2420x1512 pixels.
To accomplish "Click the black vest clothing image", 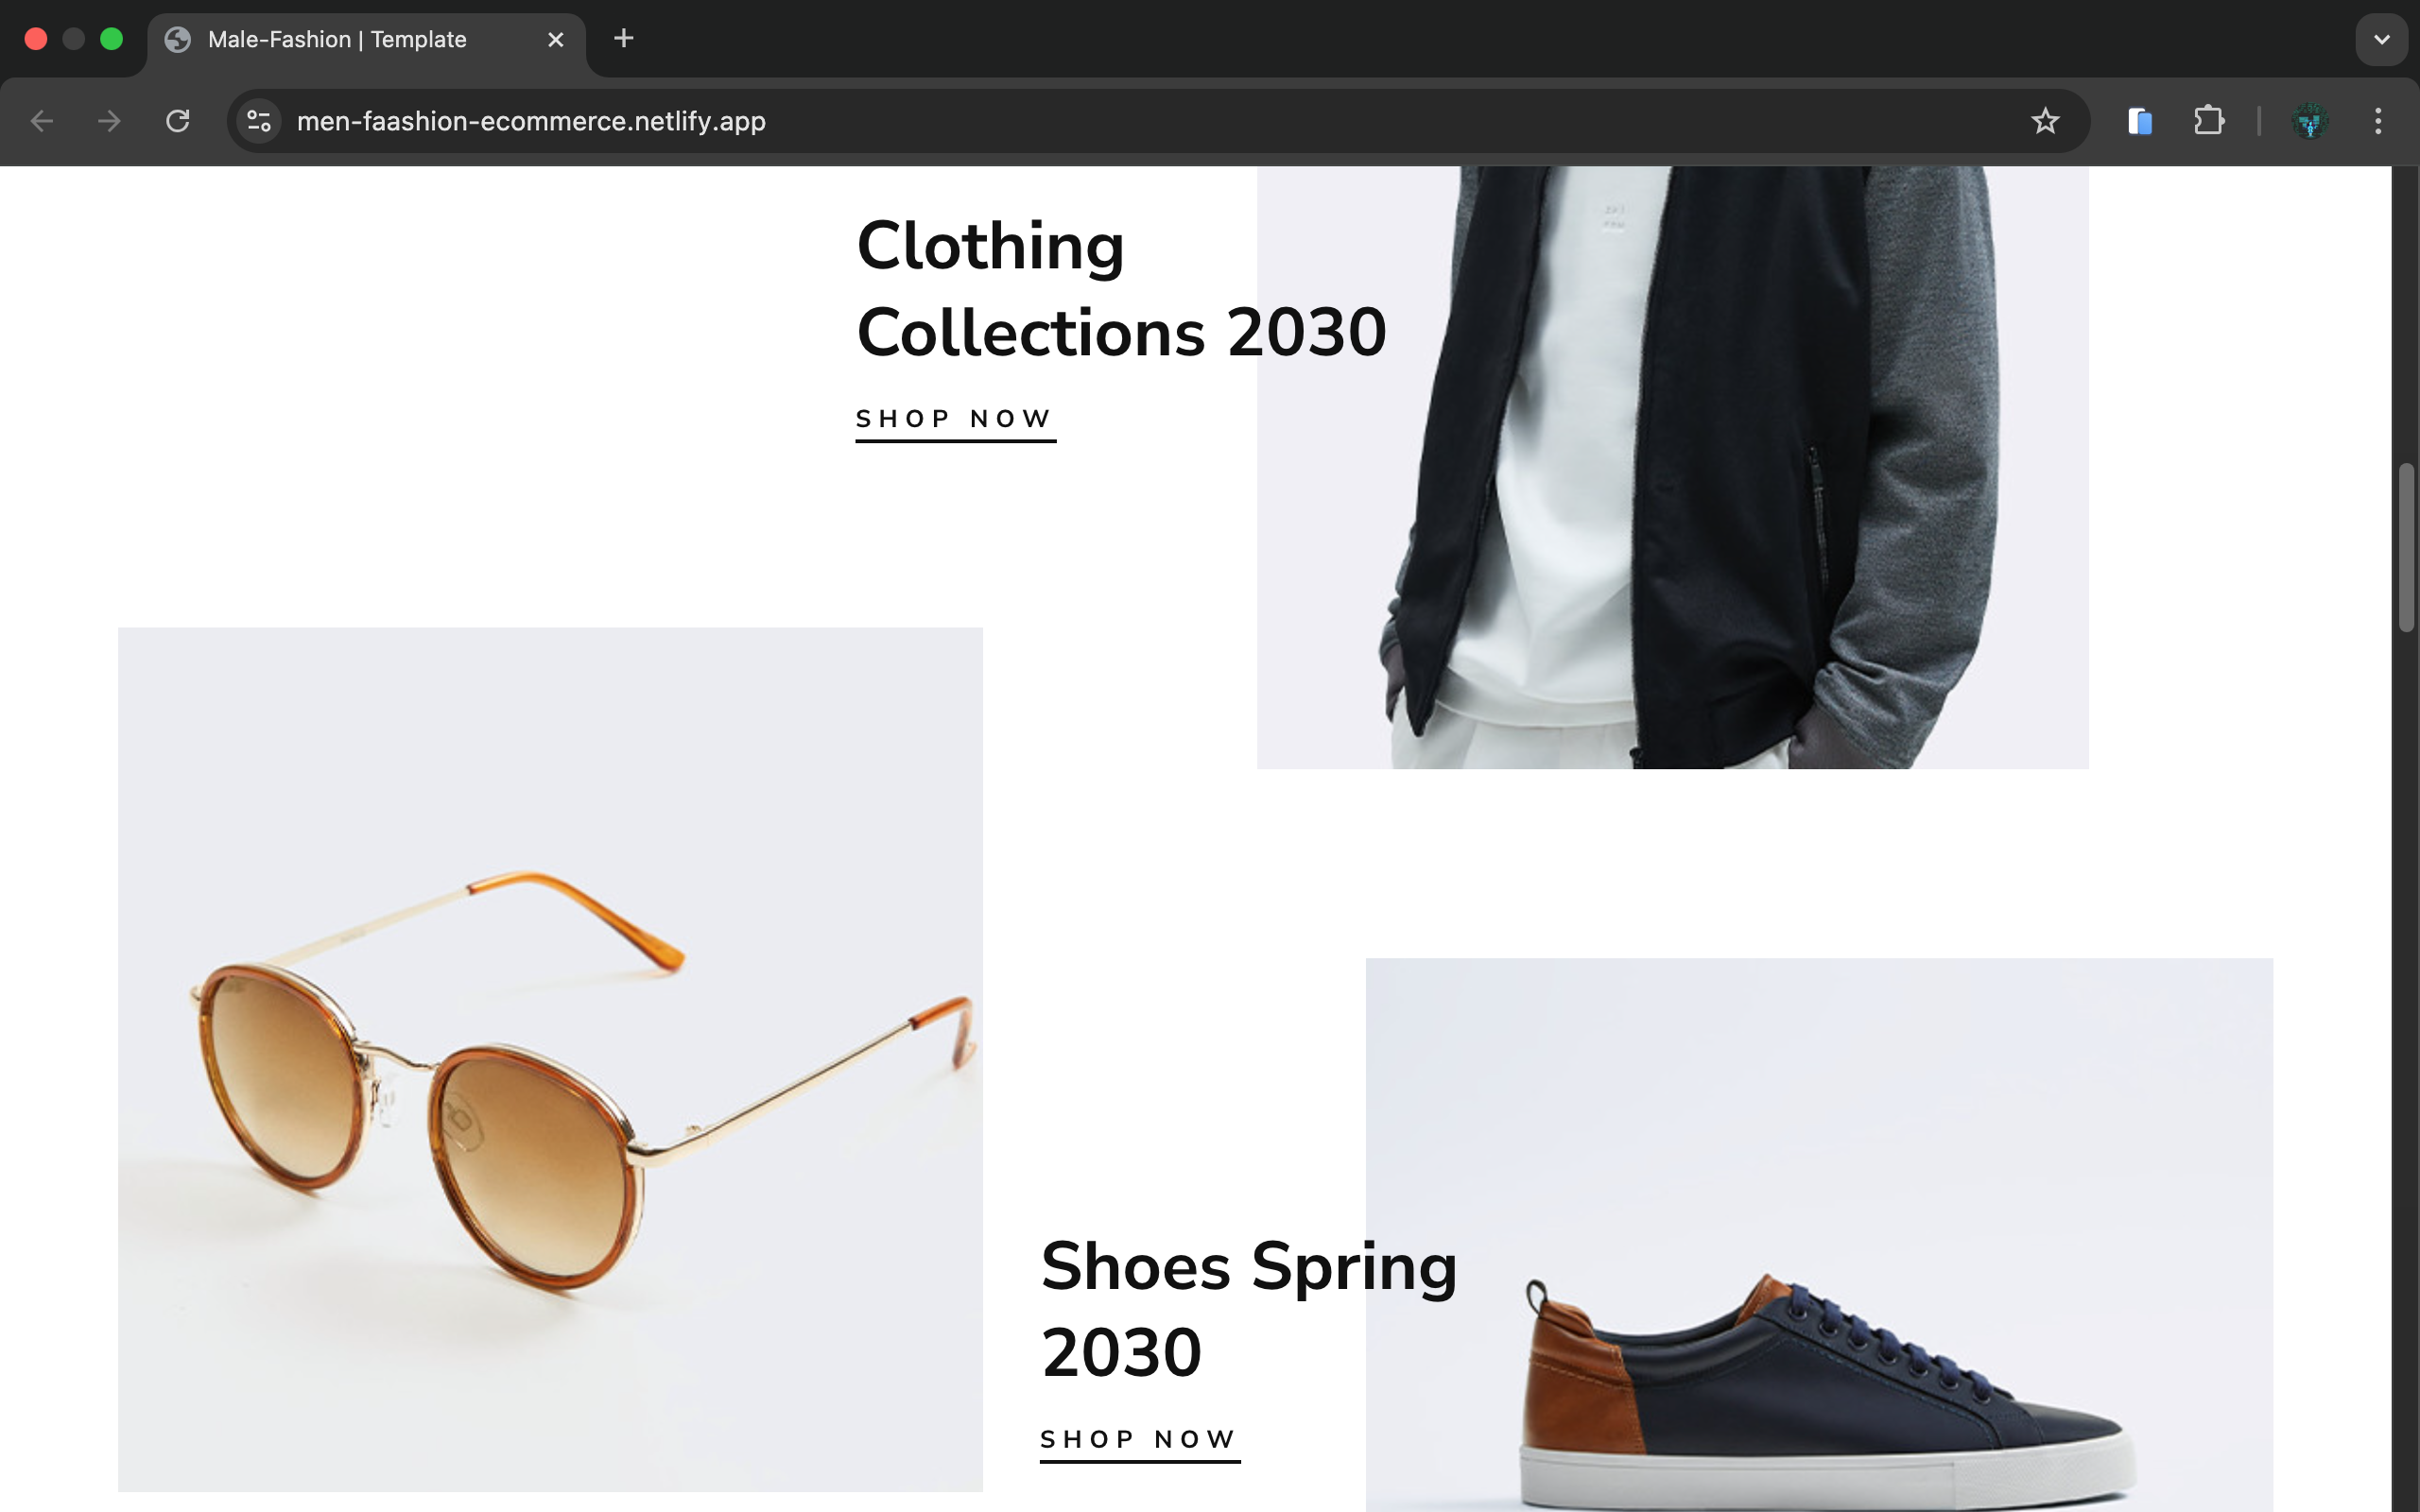I will 1672,467.
